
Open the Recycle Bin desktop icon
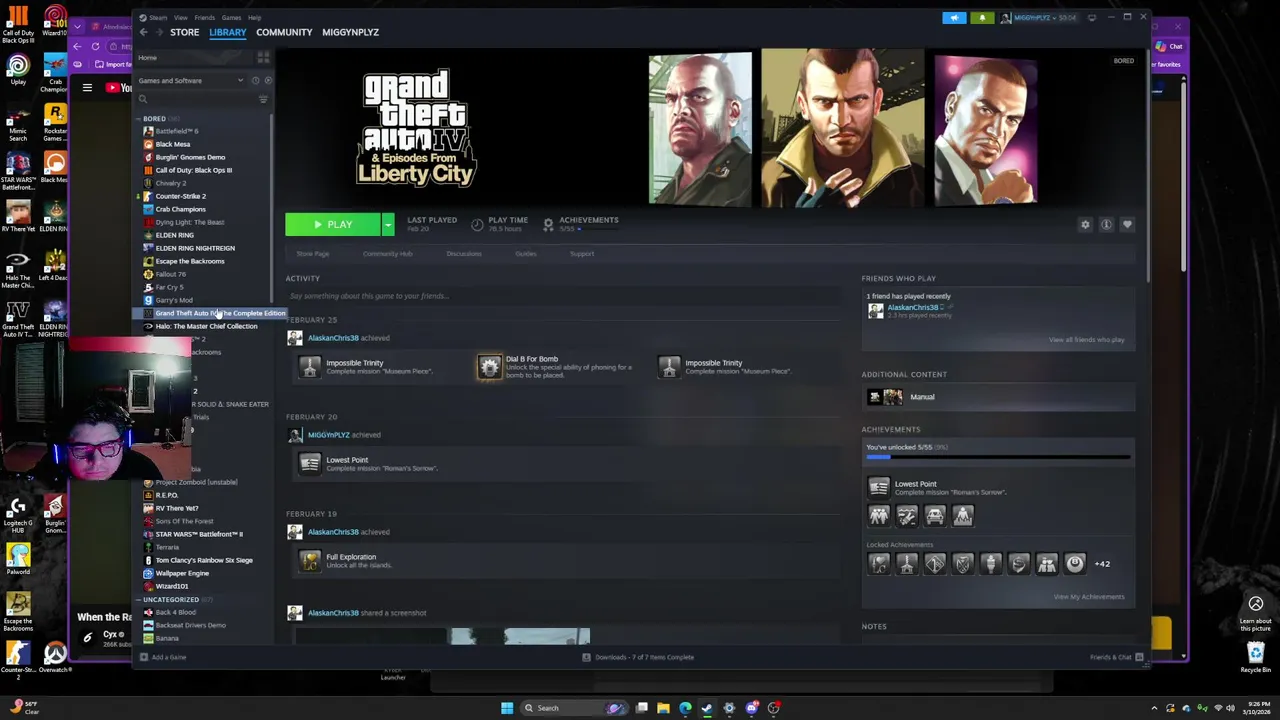(1255, 656)
